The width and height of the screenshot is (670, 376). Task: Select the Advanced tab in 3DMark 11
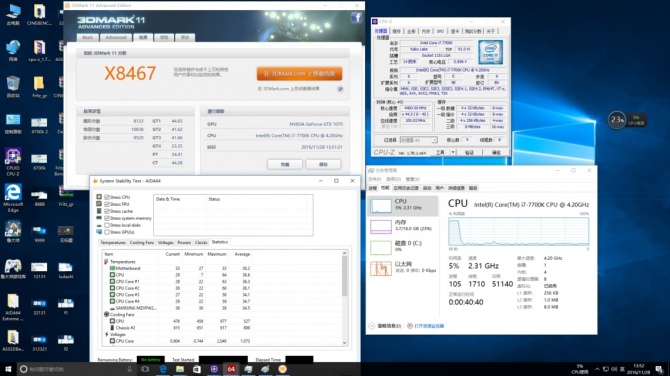[x=116, y=38]
